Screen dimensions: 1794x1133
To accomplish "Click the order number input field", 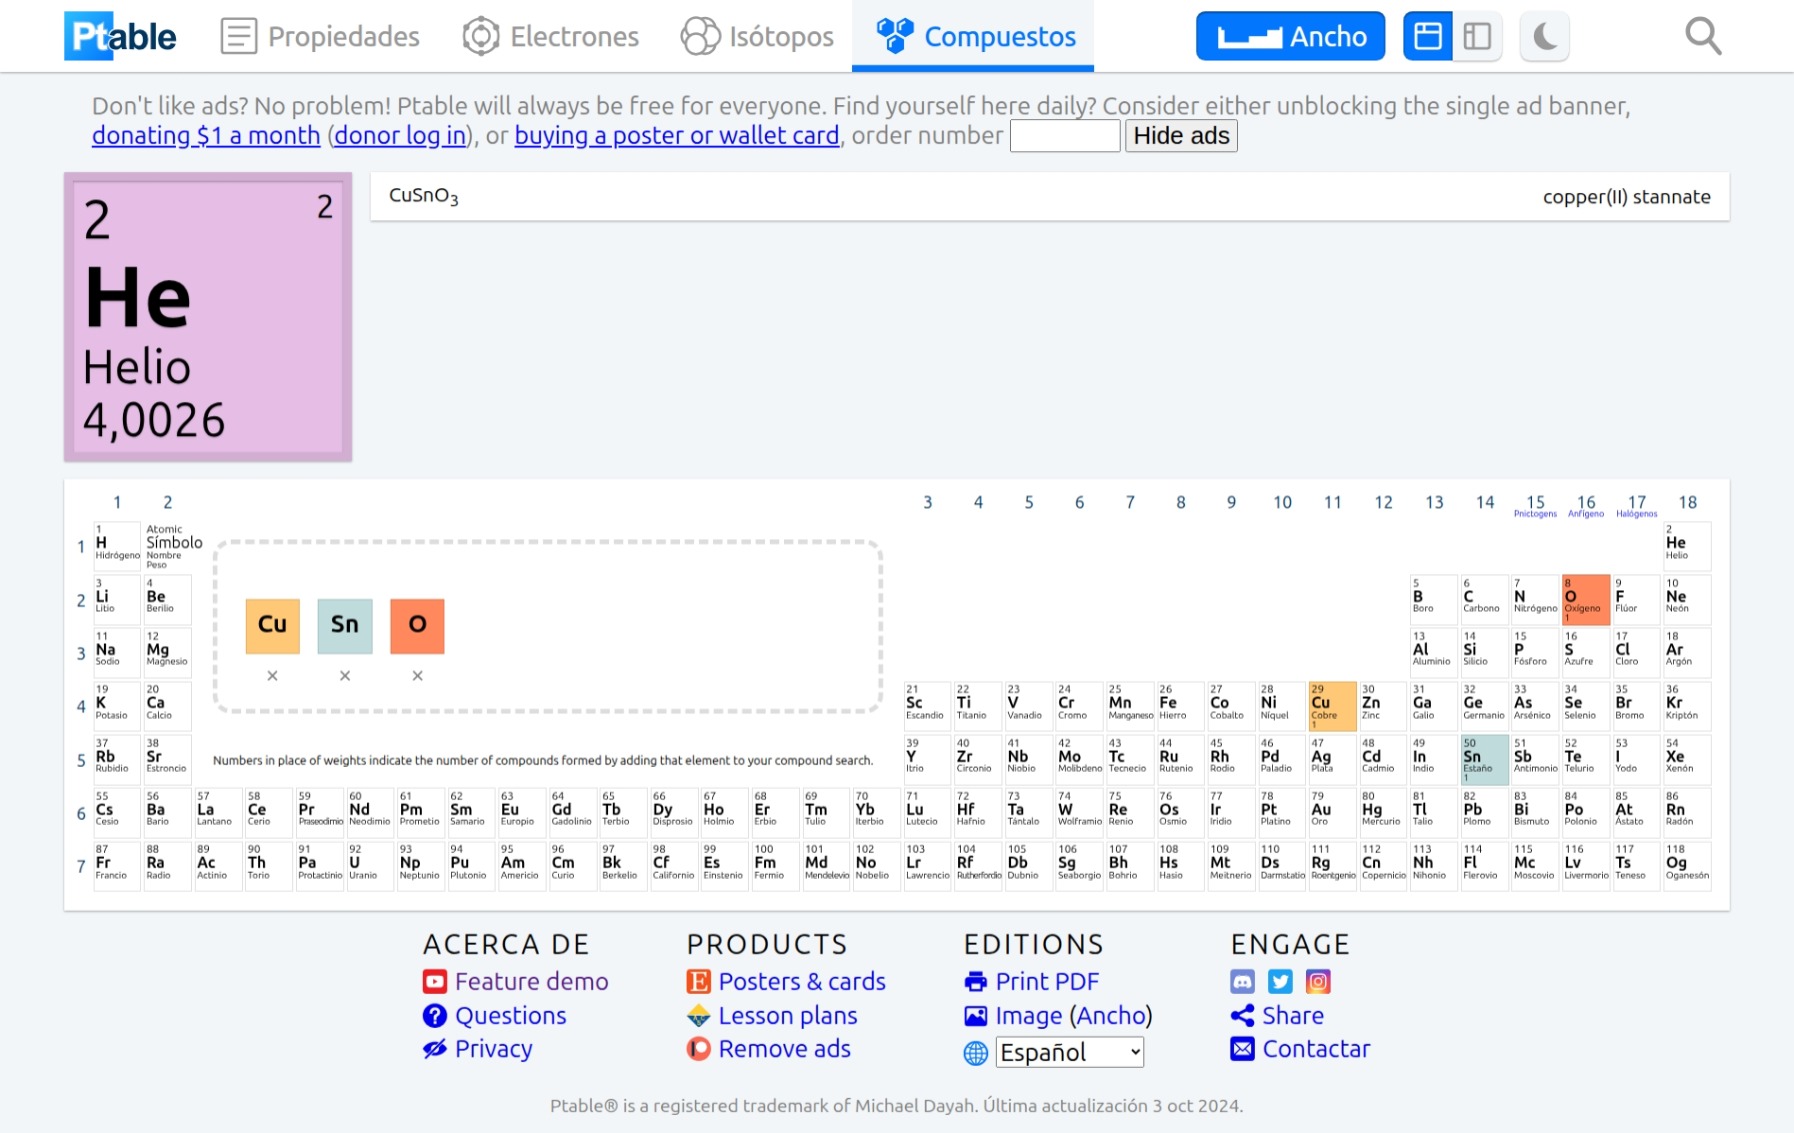I will point(1064,136).
